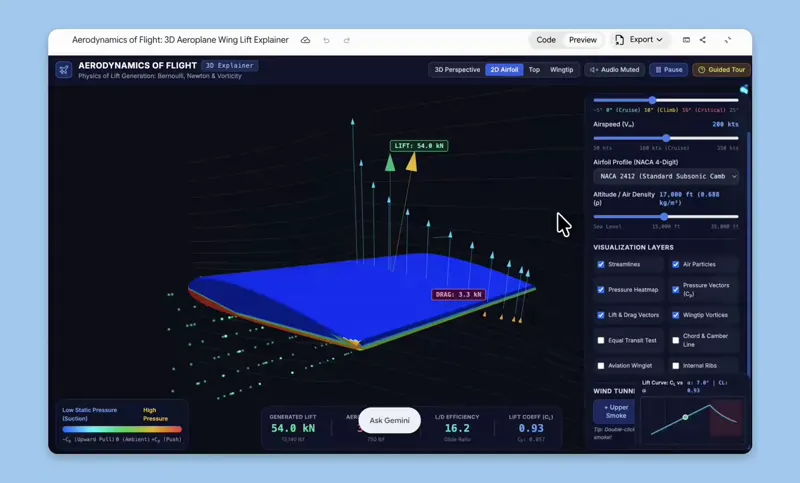The width and height of the screenshot is (800, 483).
Task: Toggle the Wingtip Vortices checkbox
Action: coord(676,315)
